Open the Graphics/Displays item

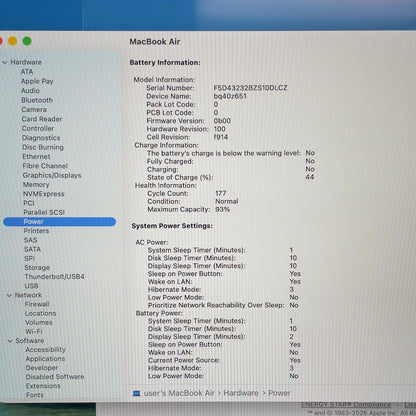pyautogui.click(x=52, y=175)
